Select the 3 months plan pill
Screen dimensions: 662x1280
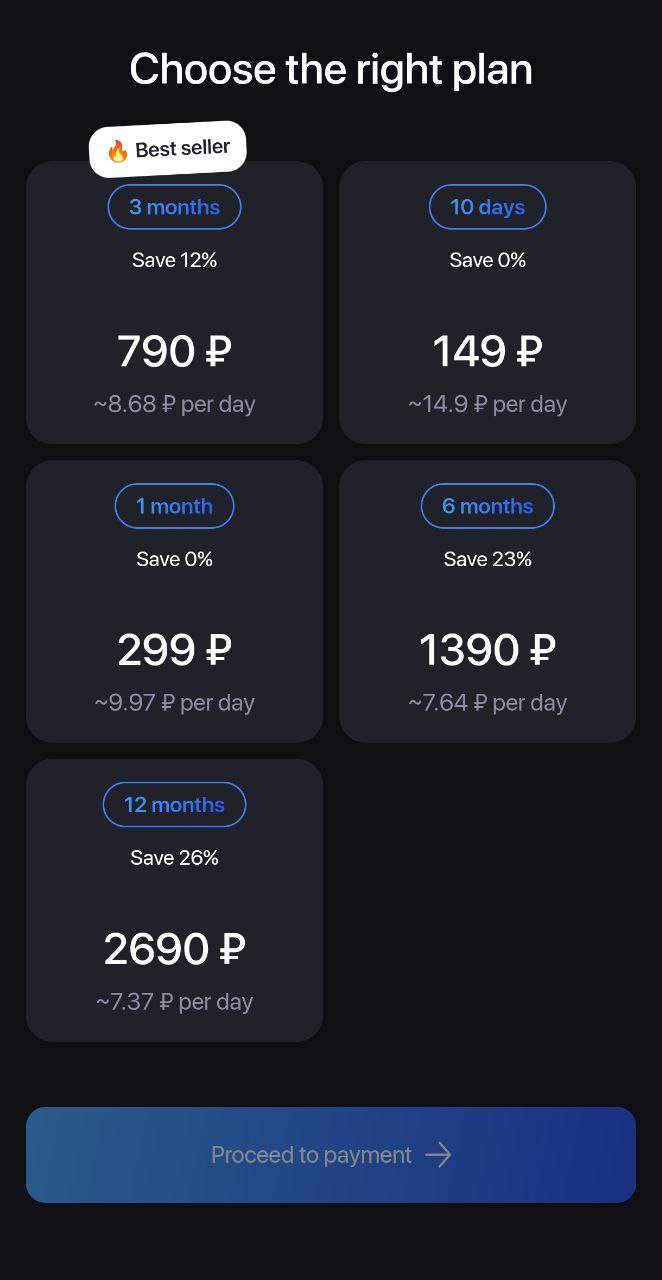tap(175, 207)
